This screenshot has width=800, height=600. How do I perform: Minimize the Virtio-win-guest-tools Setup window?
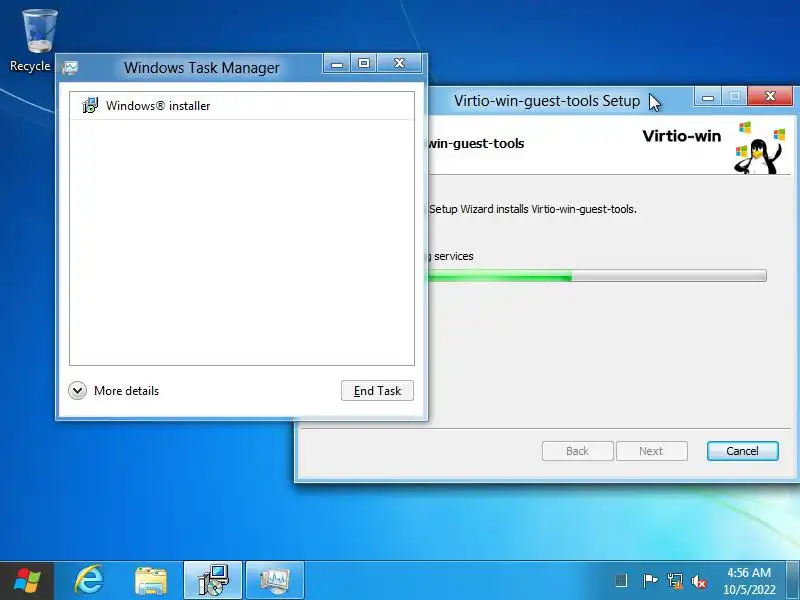coord(708,97)
